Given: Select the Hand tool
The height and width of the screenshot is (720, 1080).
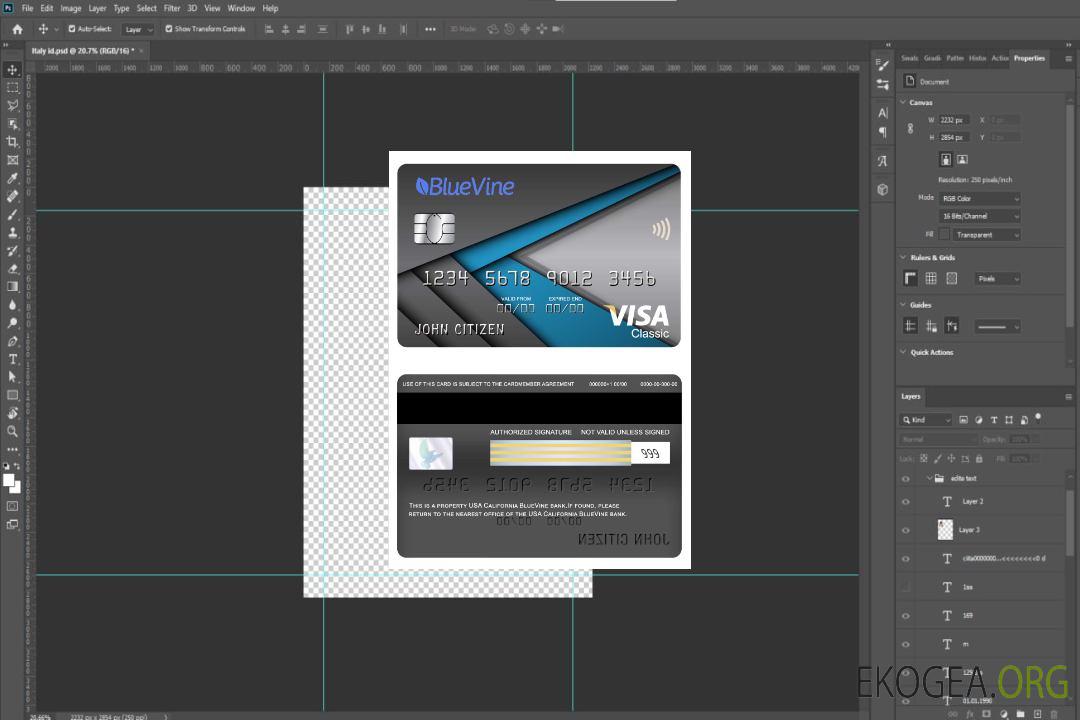Looking at the screenshot, I should tap(12, 413).
